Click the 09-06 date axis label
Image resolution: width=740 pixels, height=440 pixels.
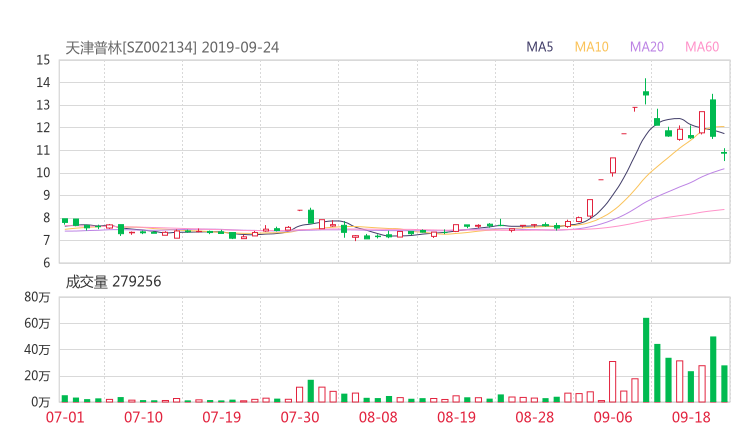coord(613,417)
